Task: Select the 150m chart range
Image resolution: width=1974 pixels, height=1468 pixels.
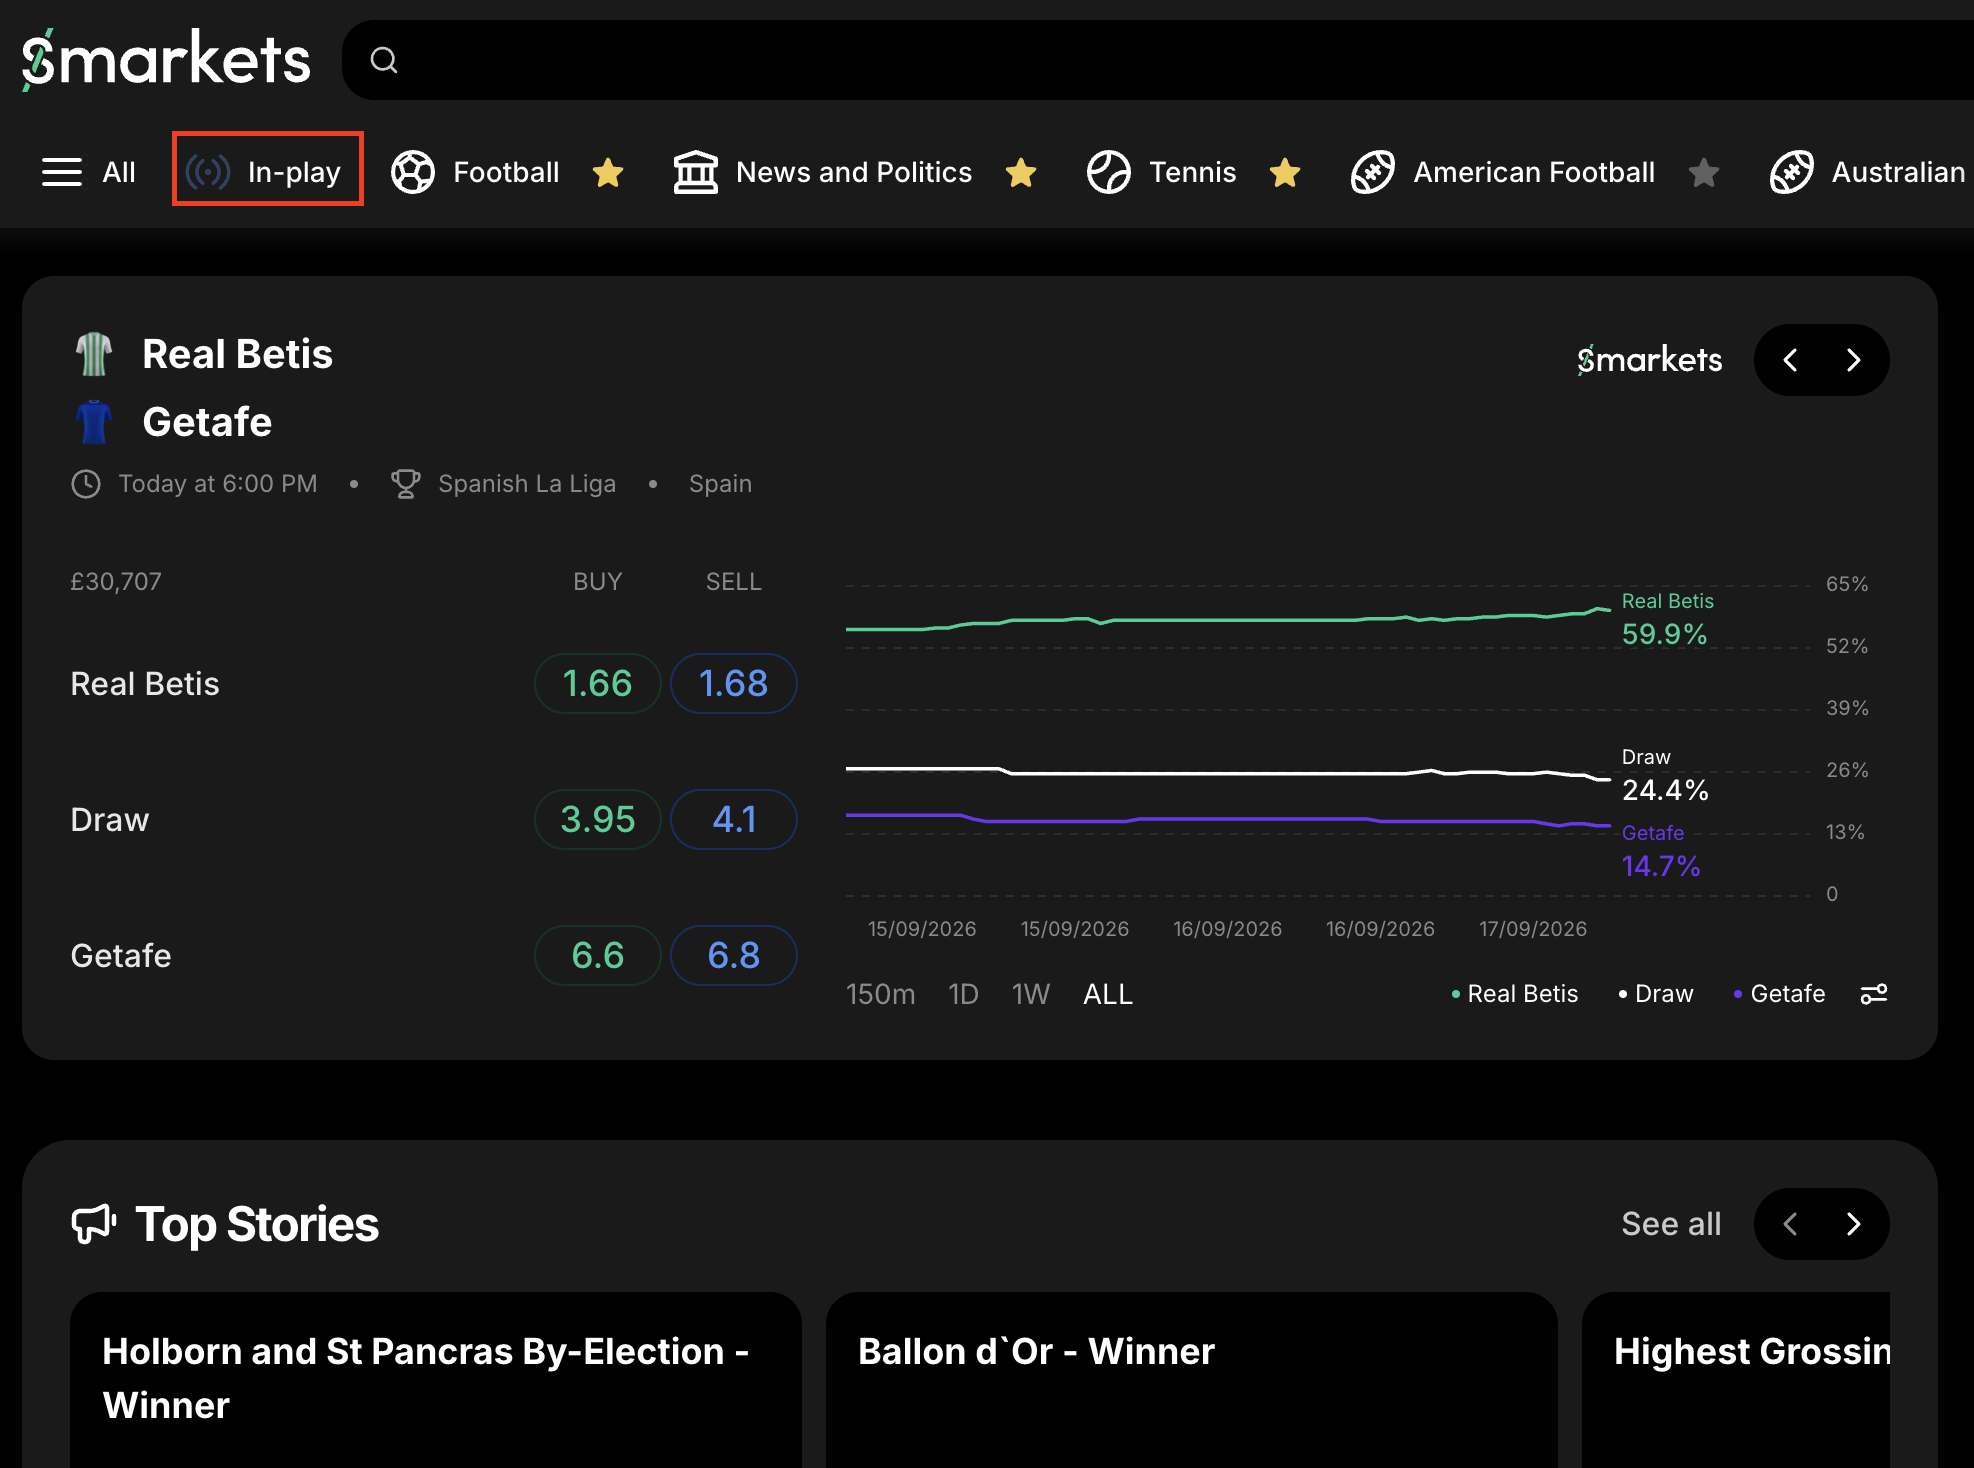Action: [x=880, y=994]
